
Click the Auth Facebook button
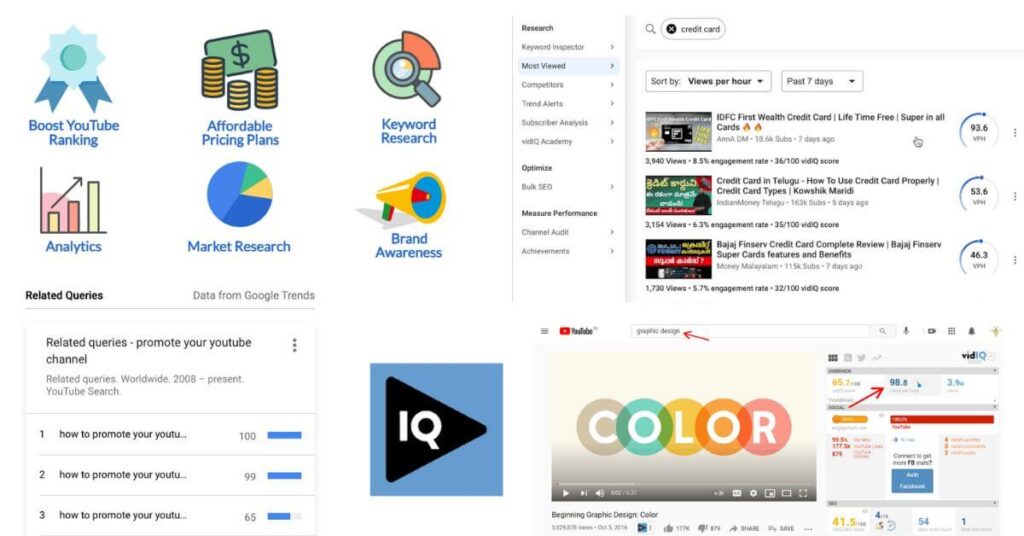(911, 480)
